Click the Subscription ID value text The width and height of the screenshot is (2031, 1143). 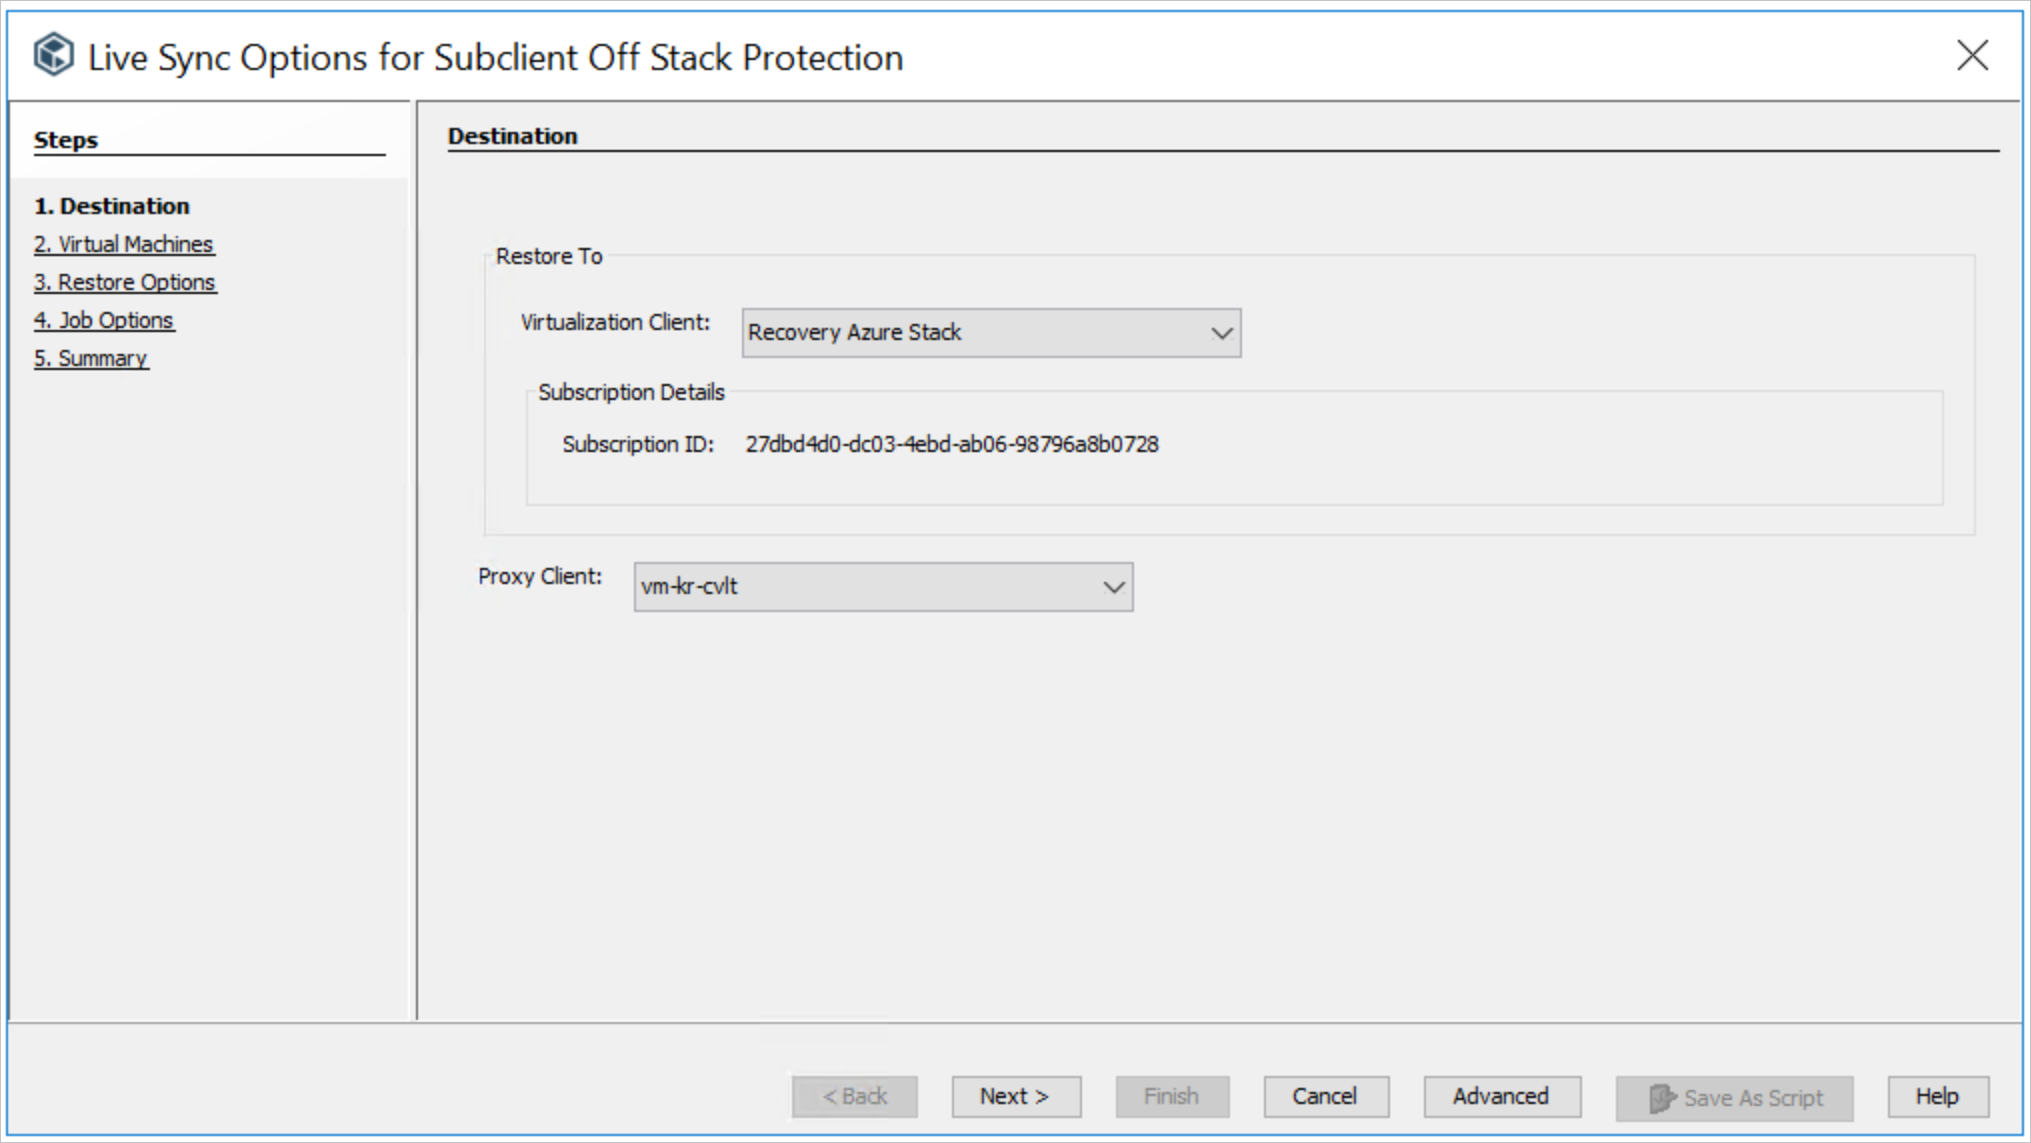pyautogui.click(x=951, y=444)
